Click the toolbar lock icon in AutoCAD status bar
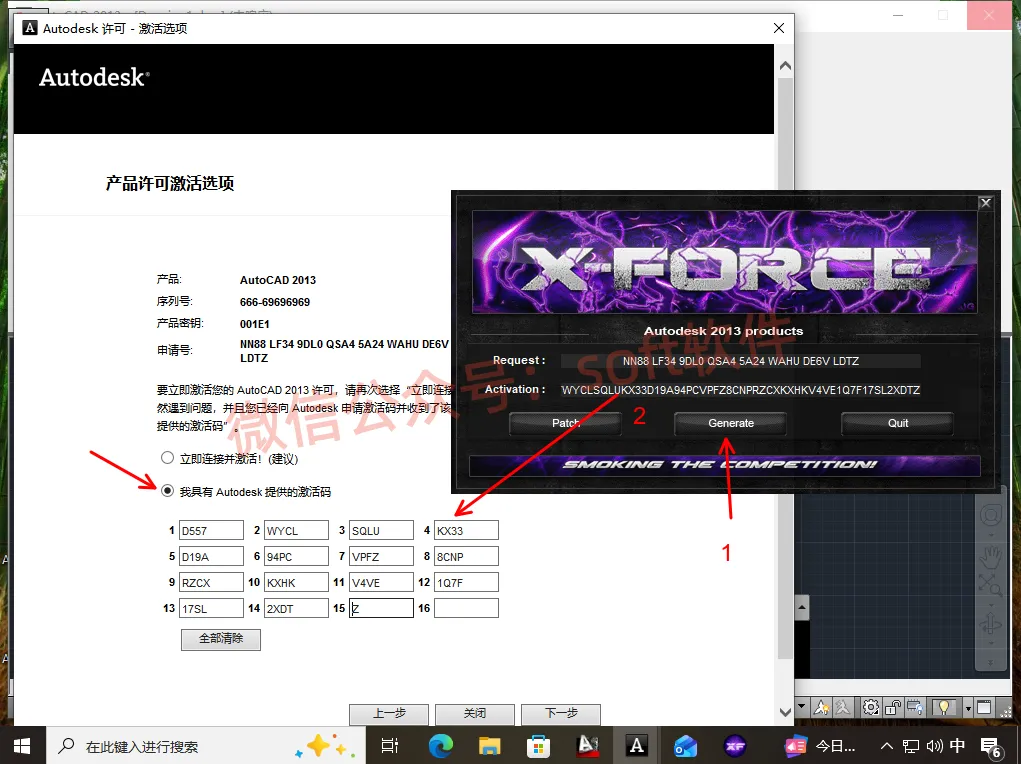The image size is (1021, 764). click(x=893, y=707)
